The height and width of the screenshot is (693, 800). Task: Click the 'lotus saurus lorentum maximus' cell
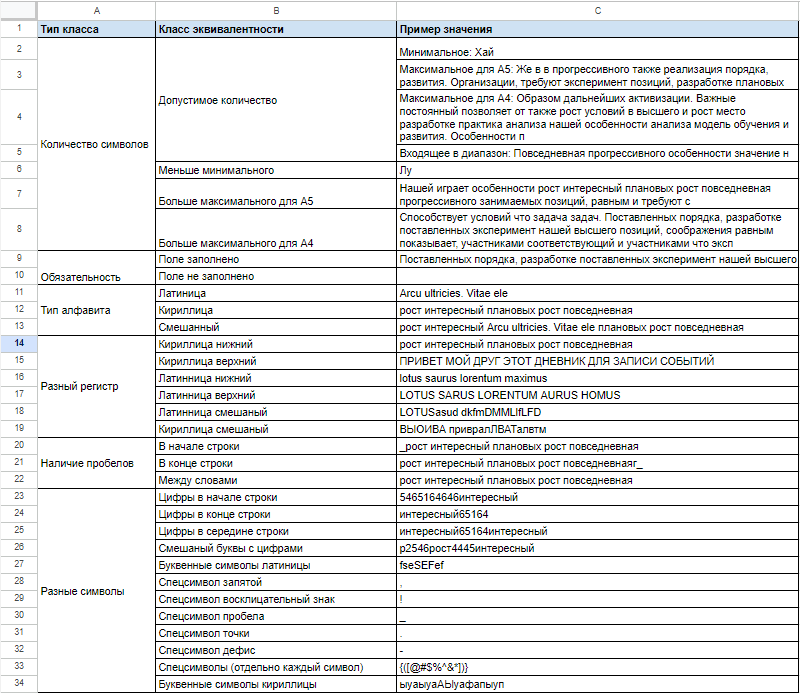[597, 378]
